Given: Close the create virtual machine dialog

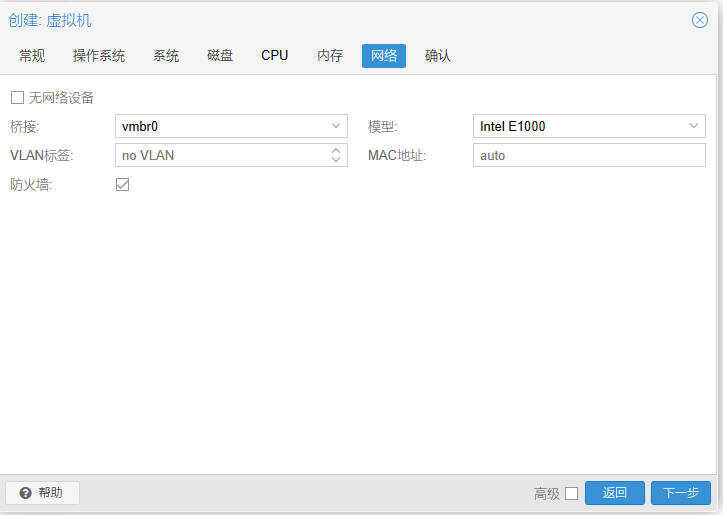Looking at the screenshot, I should coord(699,20).
